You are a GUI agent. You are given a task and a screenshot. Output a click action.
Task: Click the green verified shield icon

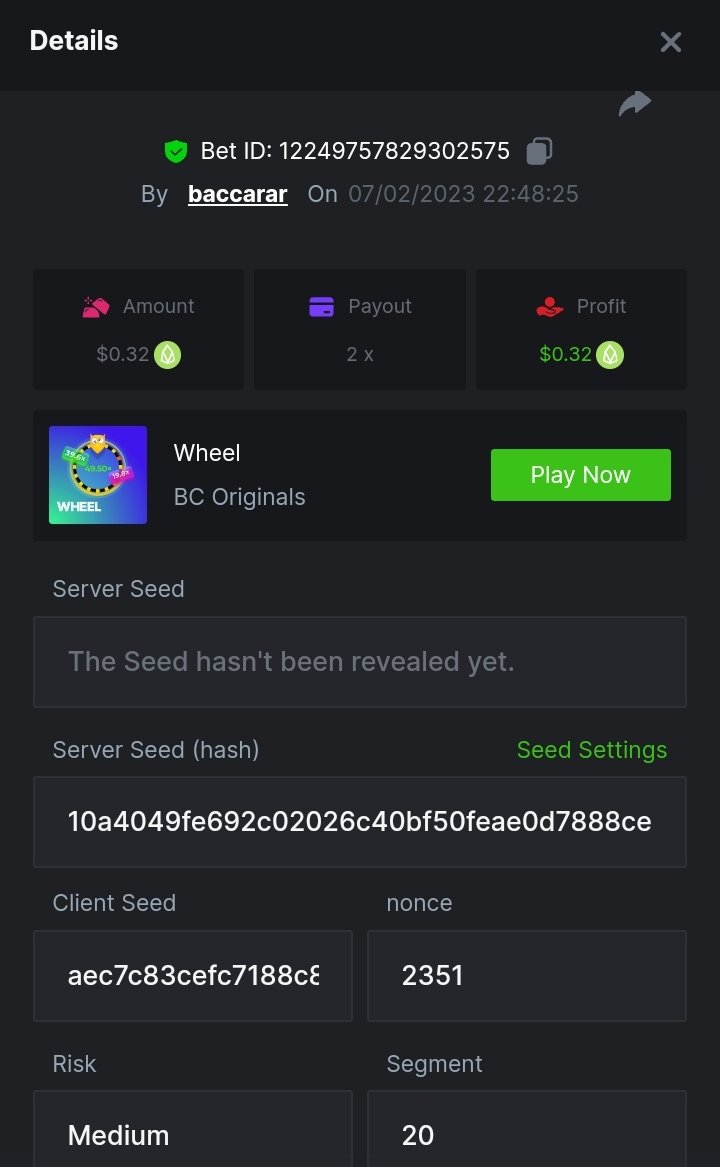pyautogui.click(x=176, y=152)
